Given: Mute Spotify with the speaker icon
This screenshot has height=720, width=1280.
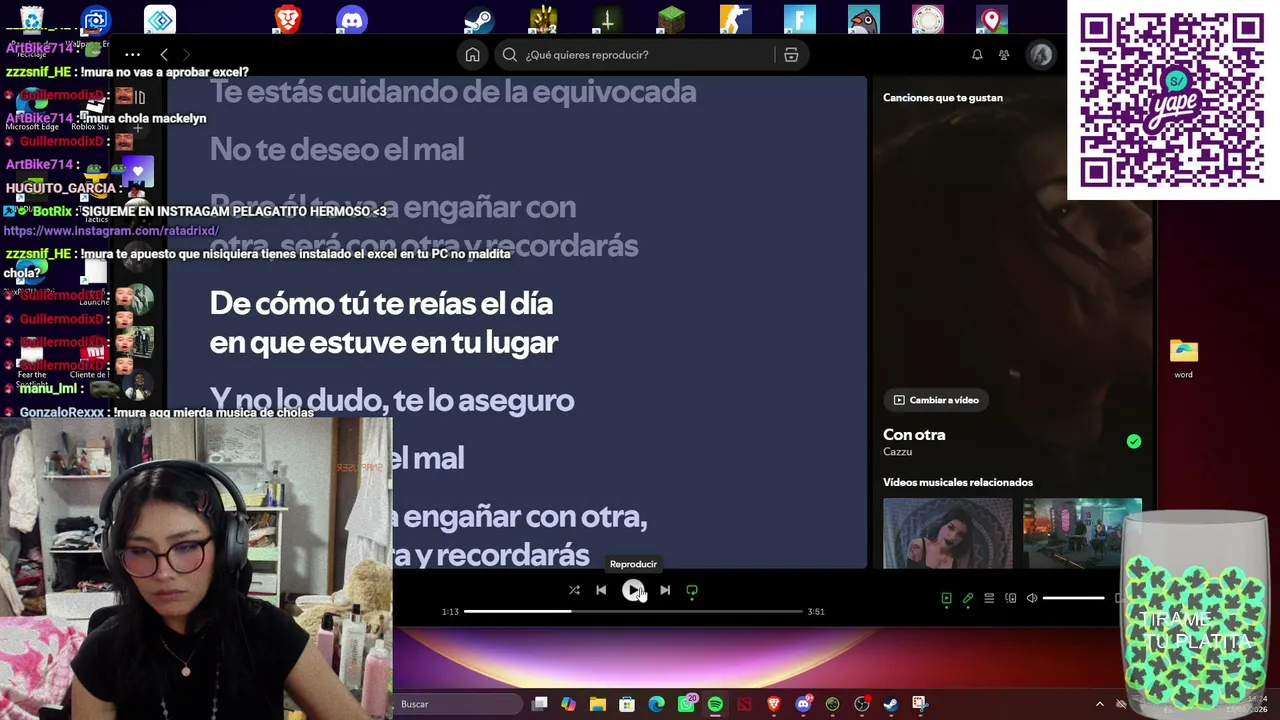Looking at the screenshot, I should point(1032,598).
